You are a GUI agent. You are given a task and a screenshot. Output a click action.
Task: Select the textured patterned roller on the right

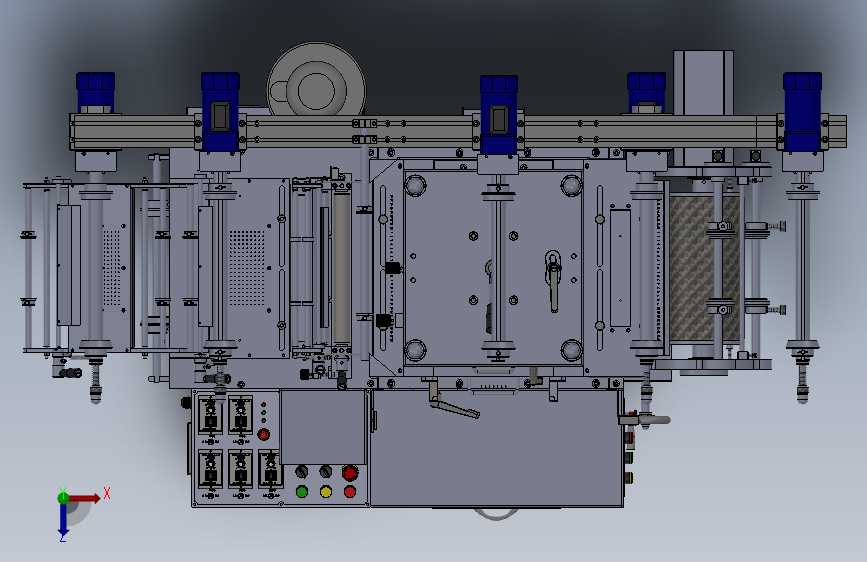(x=704, y=268)
